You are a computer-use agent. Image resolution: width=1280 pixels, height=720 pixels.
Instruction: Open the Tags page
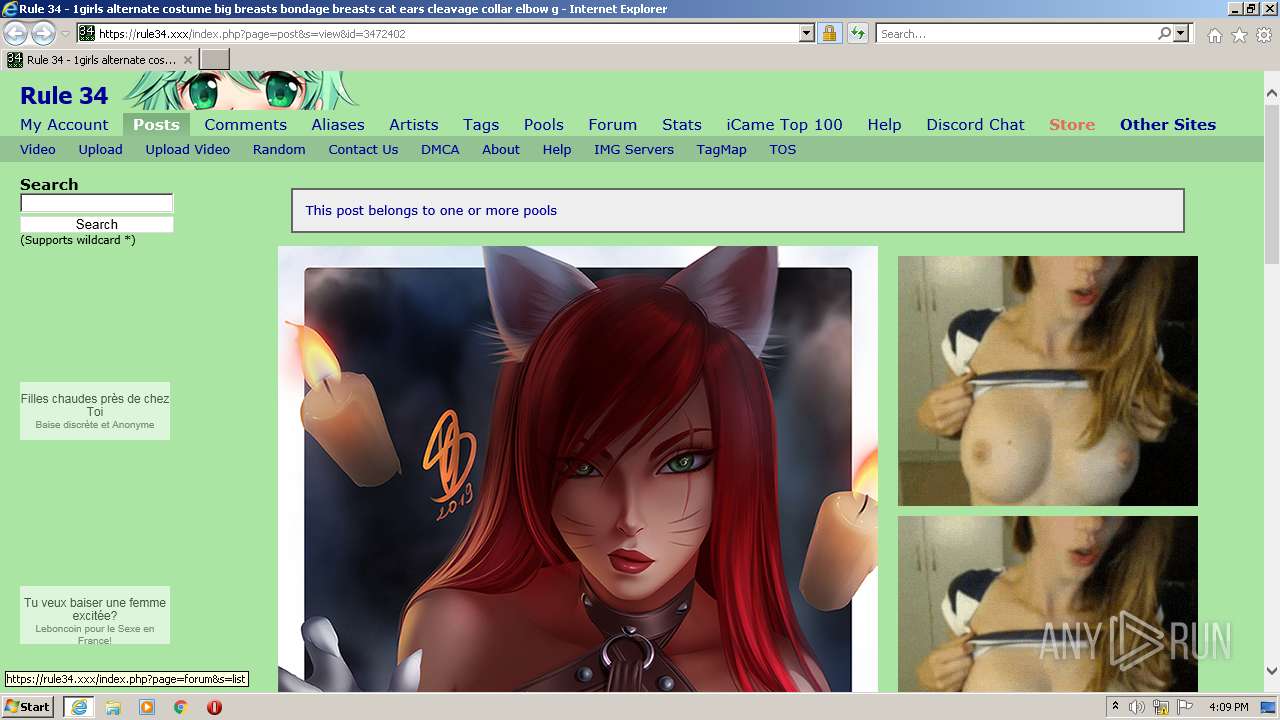tap(481, 124)
